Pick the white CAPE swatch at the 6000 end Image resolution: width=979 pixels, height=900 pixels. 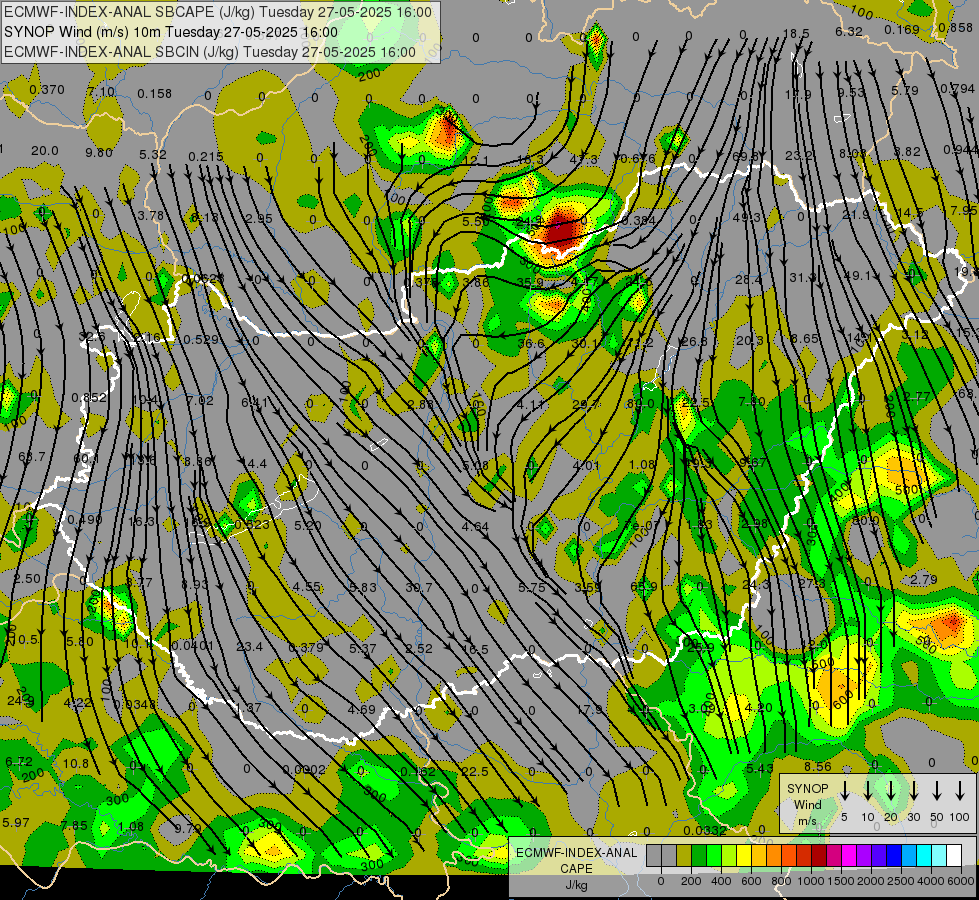953,856
